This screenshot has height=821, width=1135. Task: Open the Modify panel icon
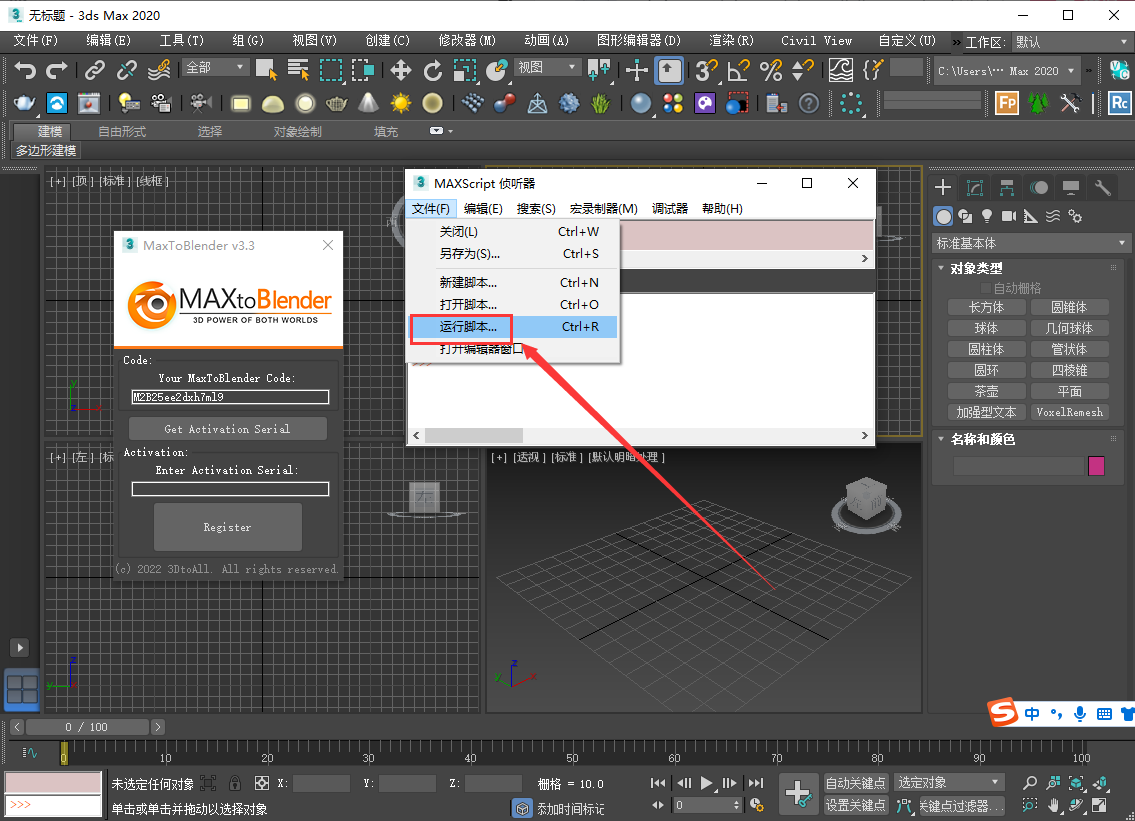pyautogui.click(x=975, y=188)
